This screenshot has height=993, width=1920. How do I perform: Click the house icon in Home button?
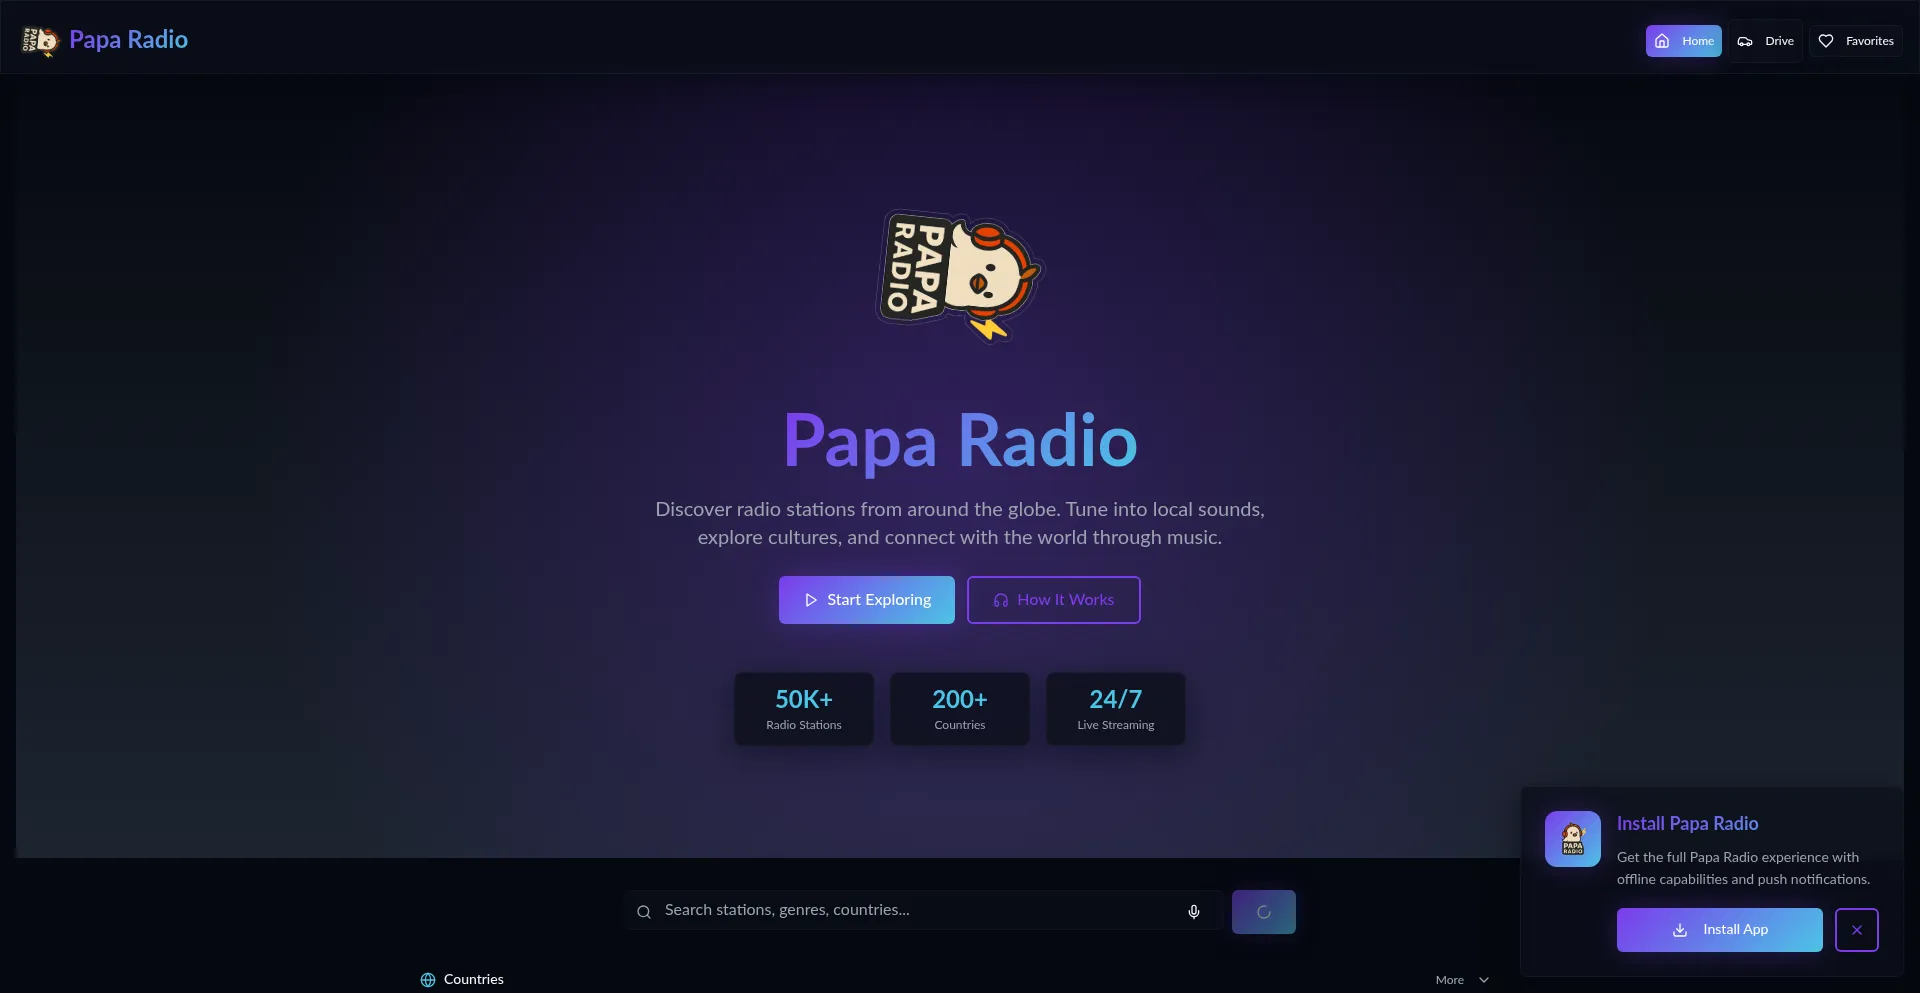tap(1662, 41)
